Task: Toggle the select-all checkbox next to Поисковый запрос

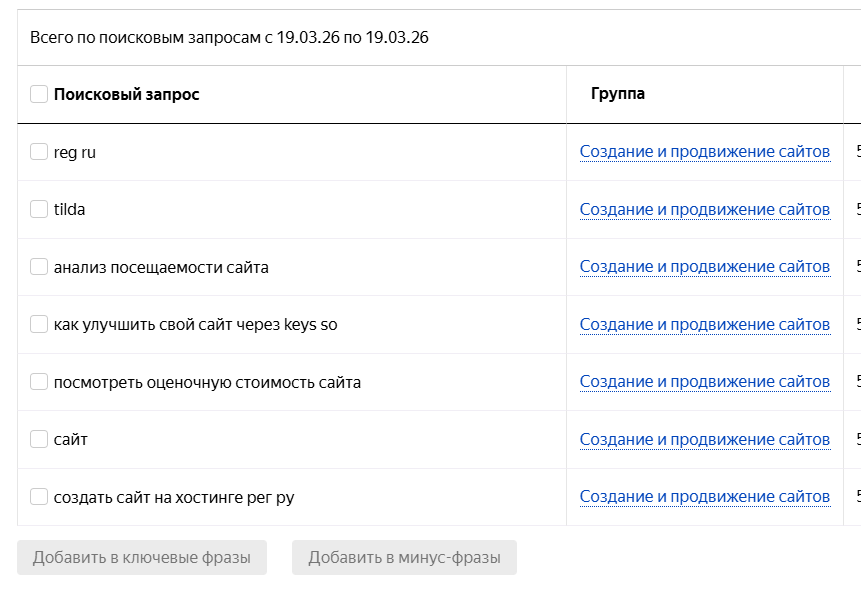Action: (39, 94)
